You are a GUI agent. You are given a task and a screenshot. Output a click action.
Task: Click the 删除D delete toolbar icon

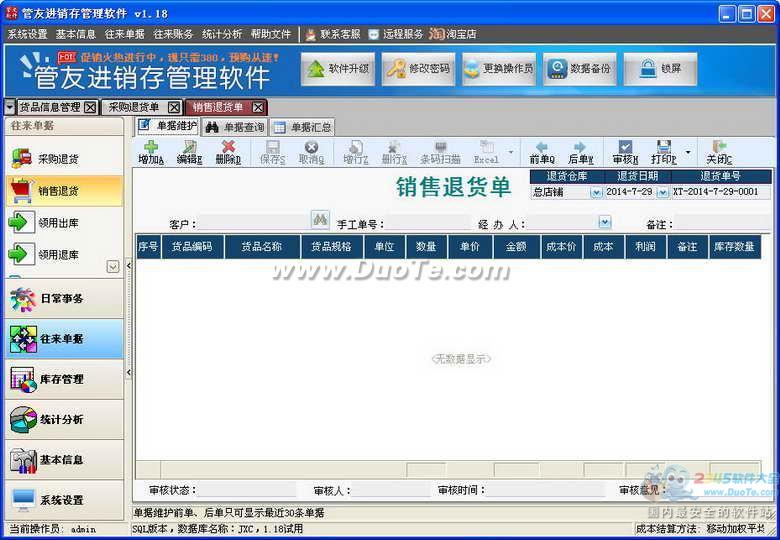(x=228, y=152)
